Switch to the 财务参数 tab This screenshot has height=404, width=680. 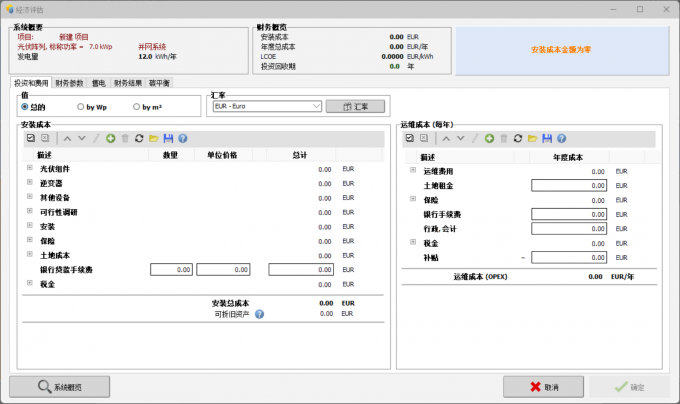click(69, 83)
